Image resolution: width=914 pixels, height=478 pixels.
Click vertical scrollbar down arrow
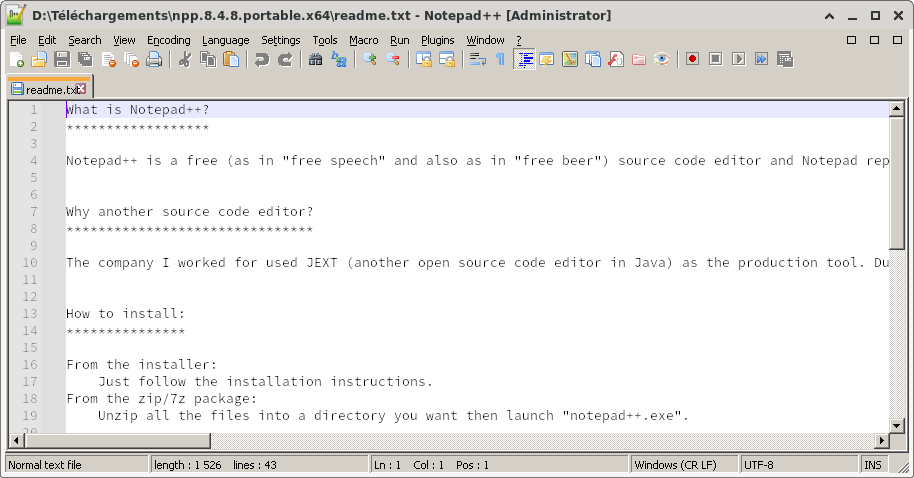click(897, 424)
